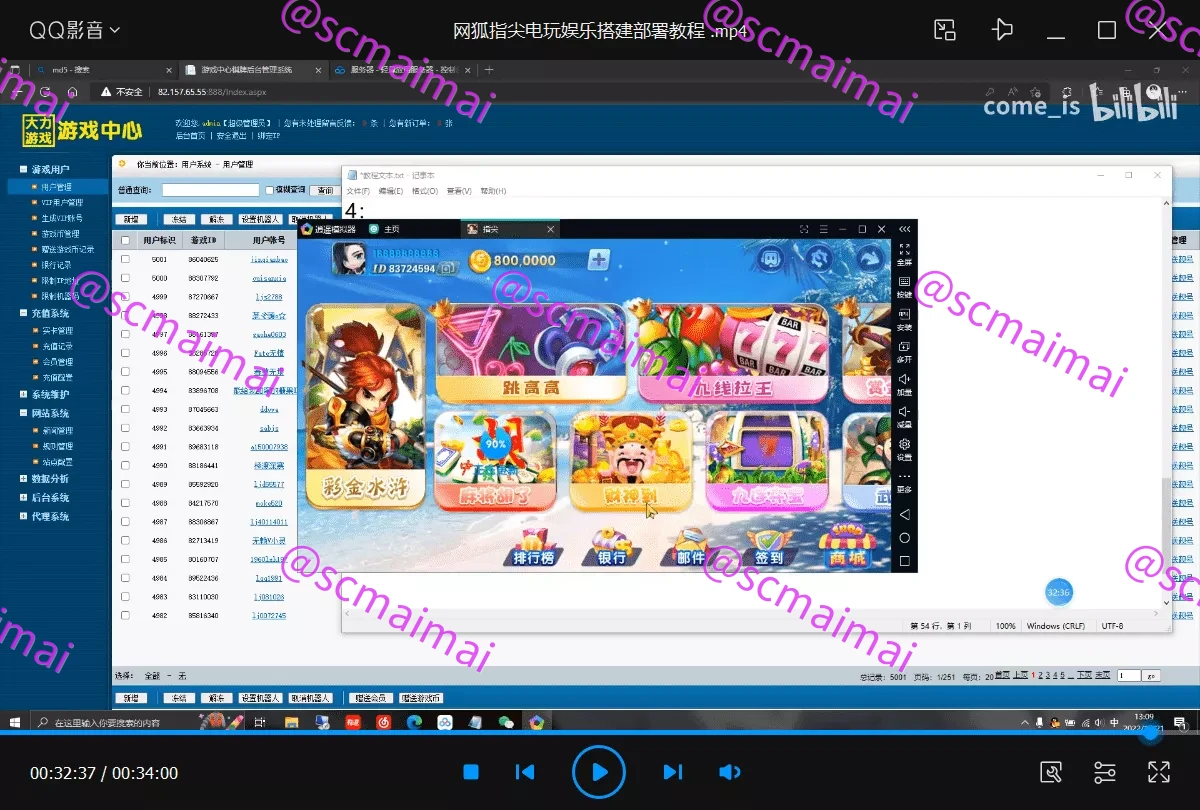
Task: Open Notepad 编辑 menu
Action: [391, 191]
